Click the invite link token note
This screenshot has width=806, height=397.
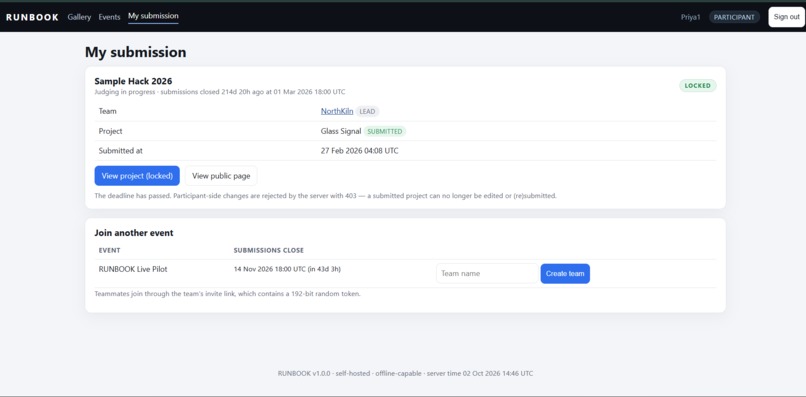[228, 294]
